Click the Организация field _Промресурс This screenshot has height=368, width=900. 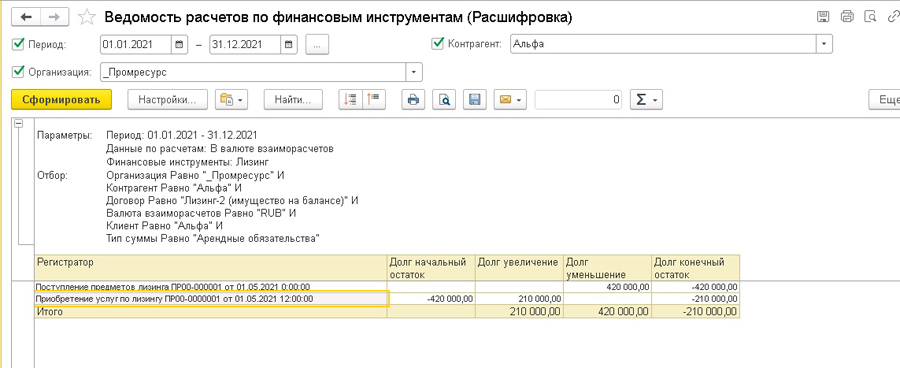point(254,72)
